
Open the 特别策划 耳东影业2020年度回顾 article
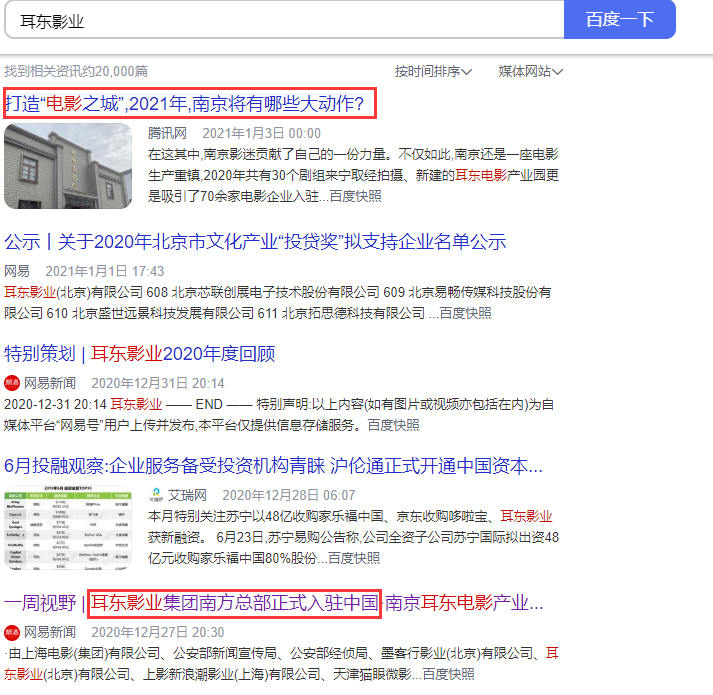pos(140,353)
